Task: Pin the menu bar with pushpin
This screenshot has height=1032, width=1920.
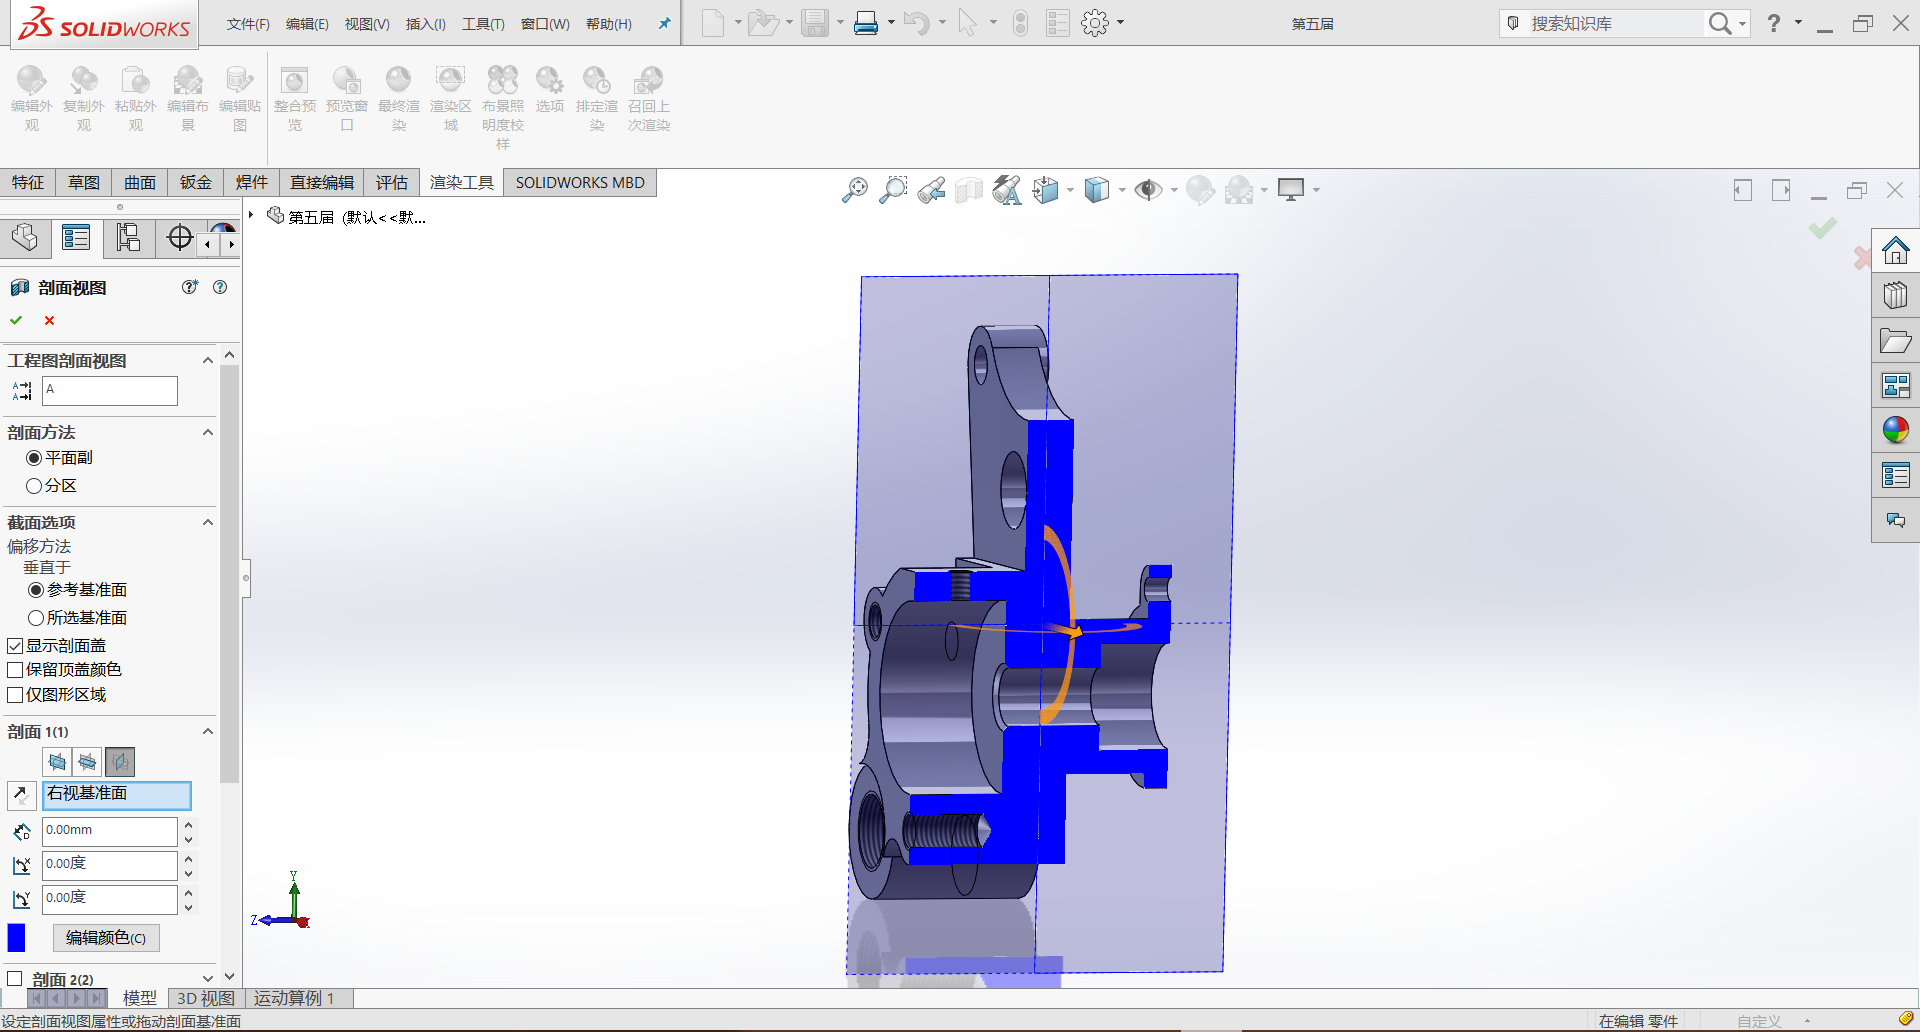Action: click(664, 23)
